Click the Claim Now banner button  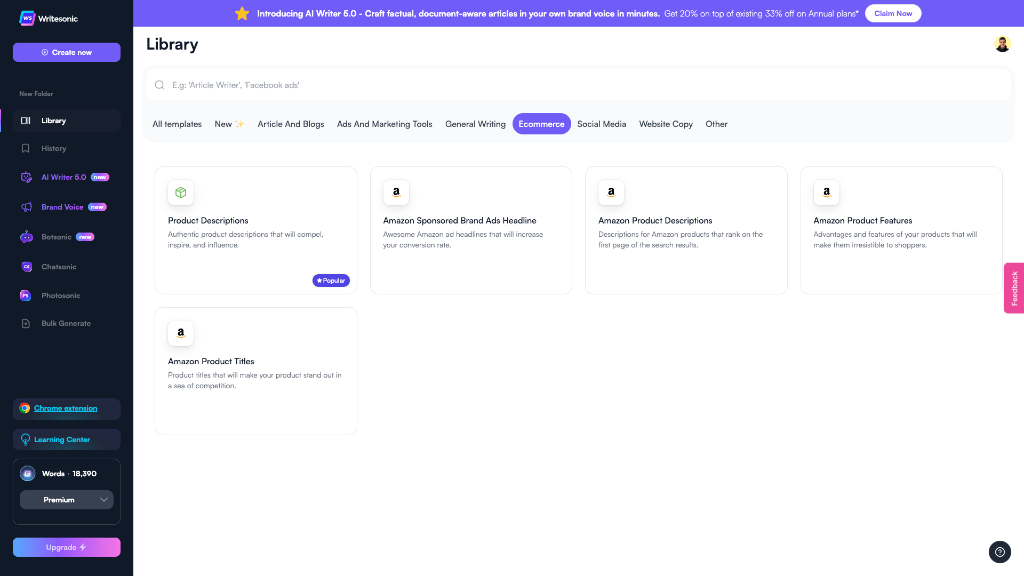tap(893, 13)
